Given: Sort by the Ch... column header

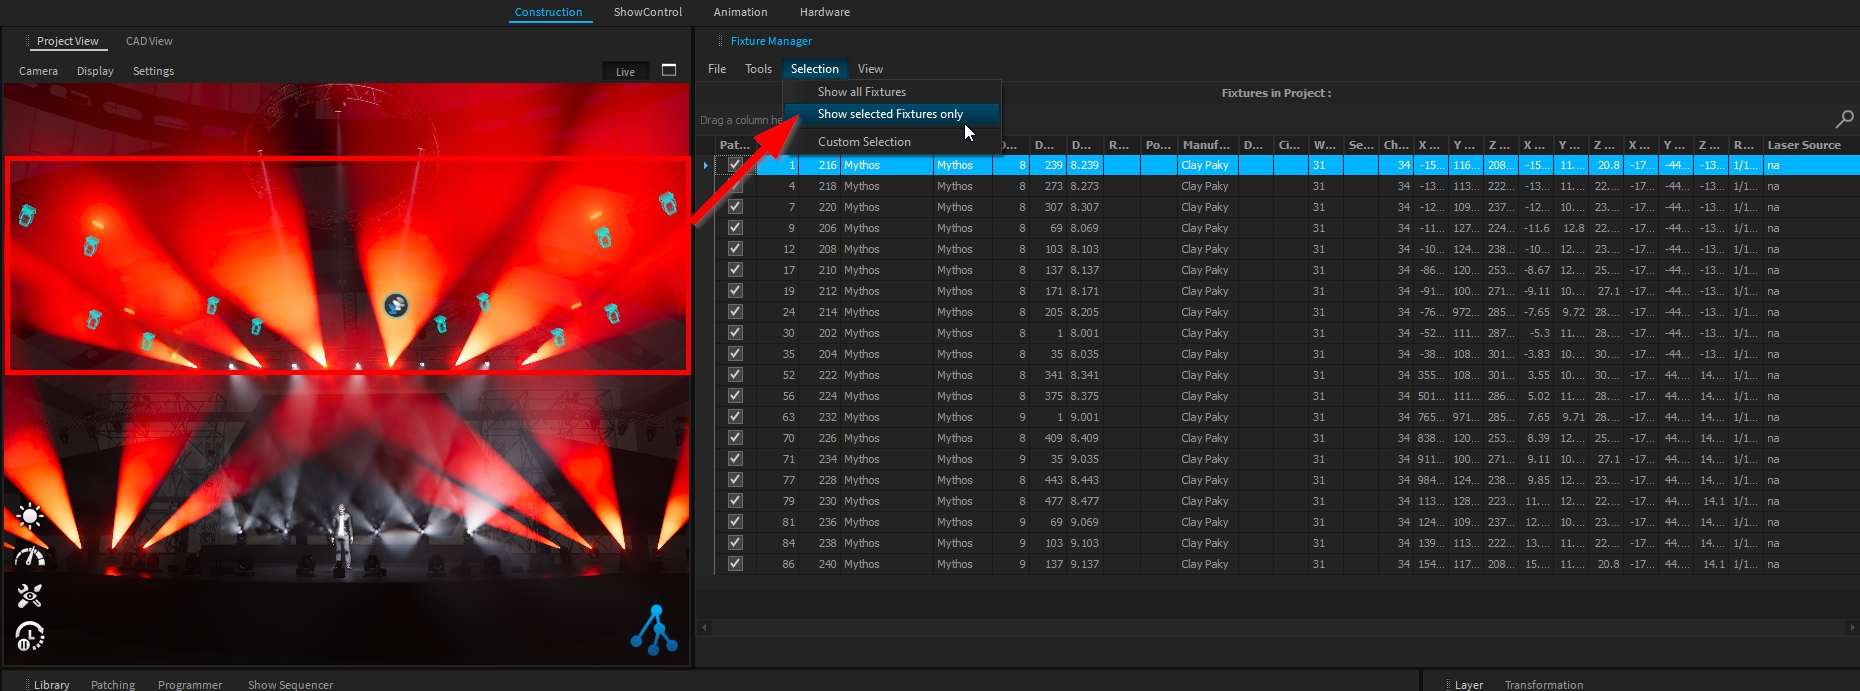Looking at the screenshot, I should pyautogui.click(x=1396, y=145).
